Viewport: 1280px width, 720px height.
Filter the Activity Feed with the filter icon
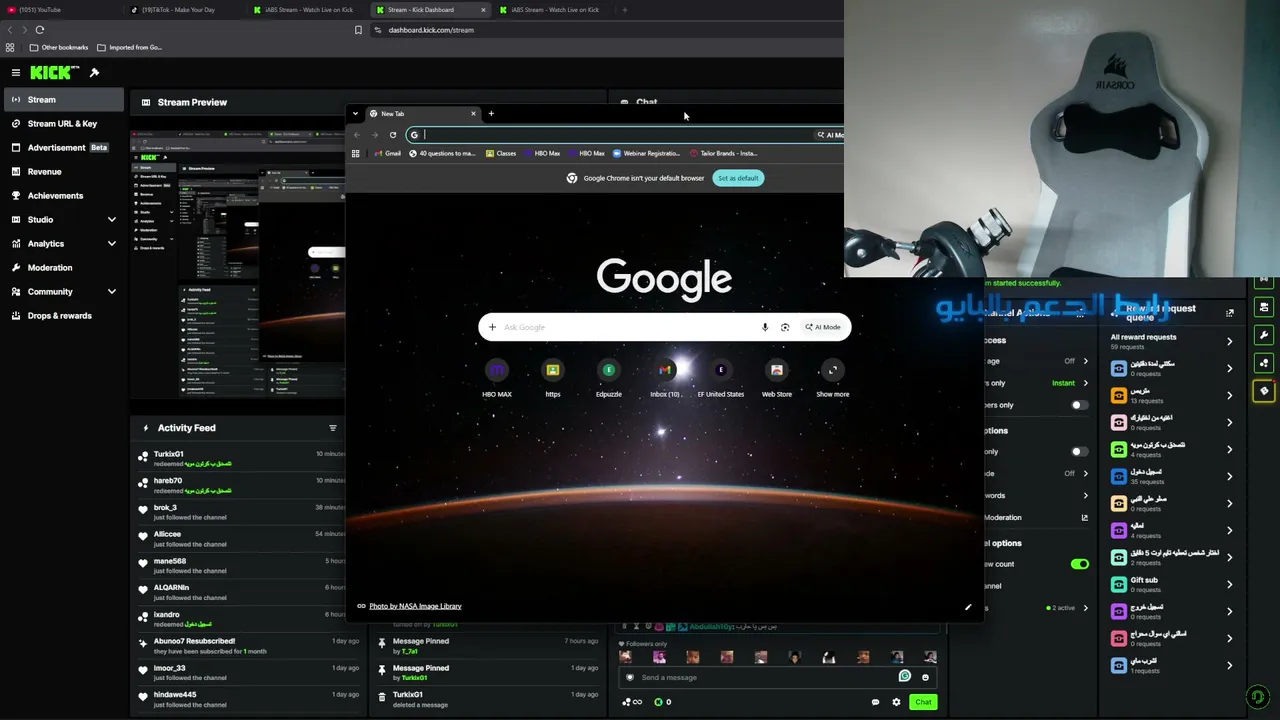point(333,428)
